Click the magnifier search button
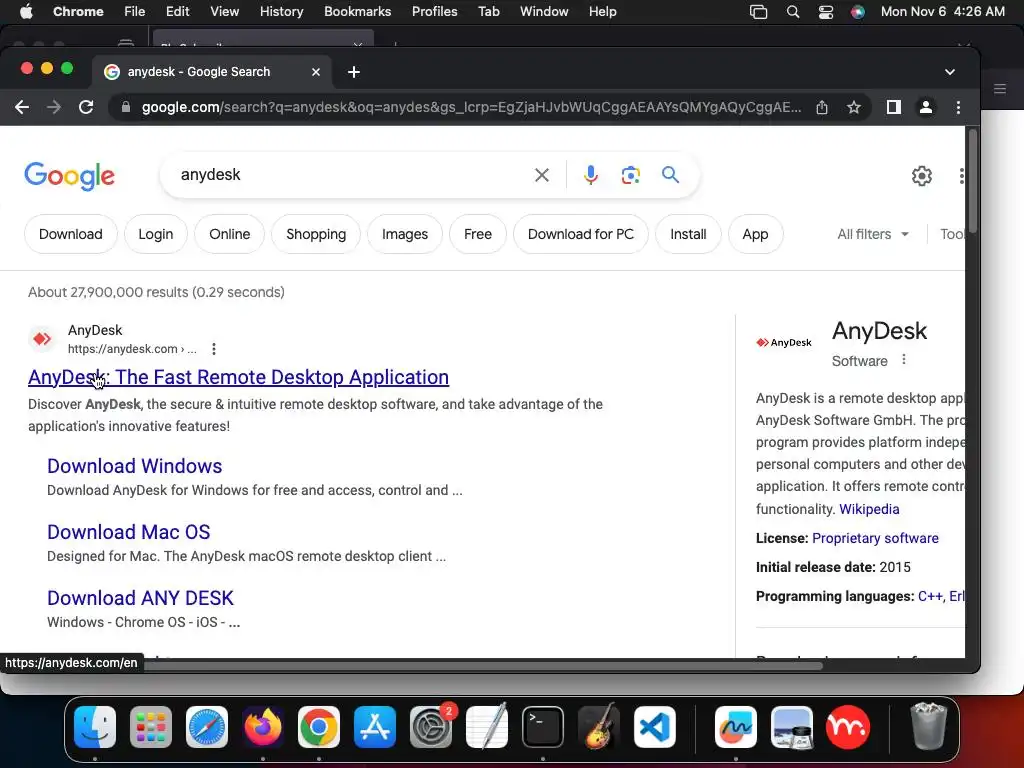The image size is (1024, 768). 670,174
